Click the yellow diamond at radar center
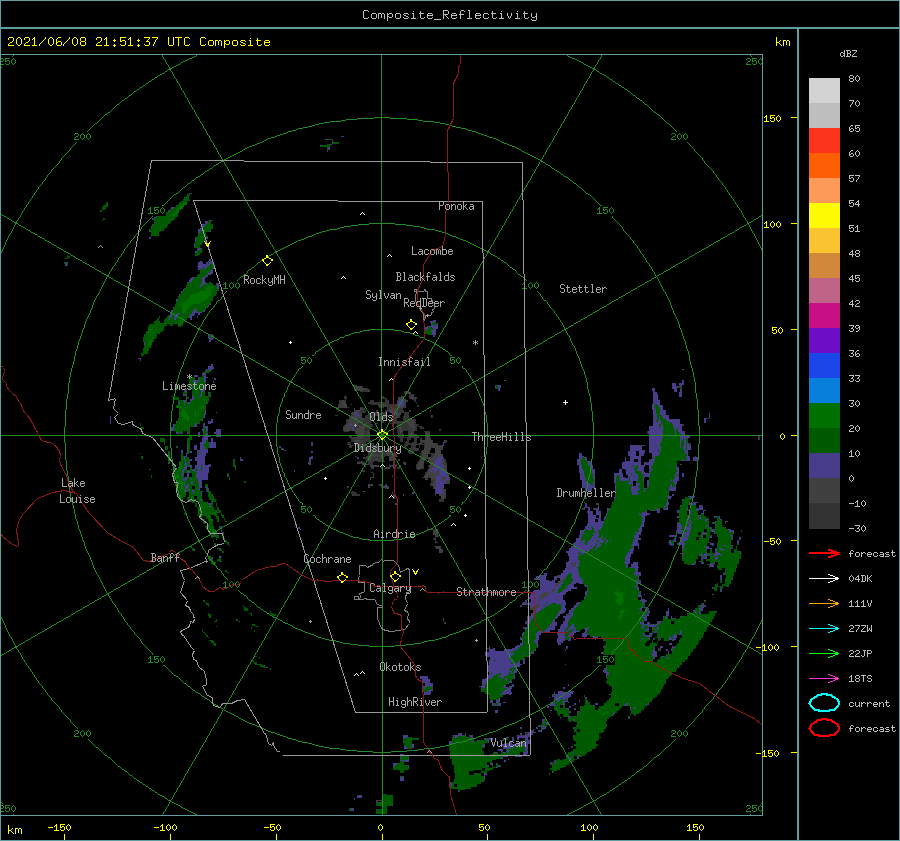Viewport: 900px width, 841px height. [382, 435]
